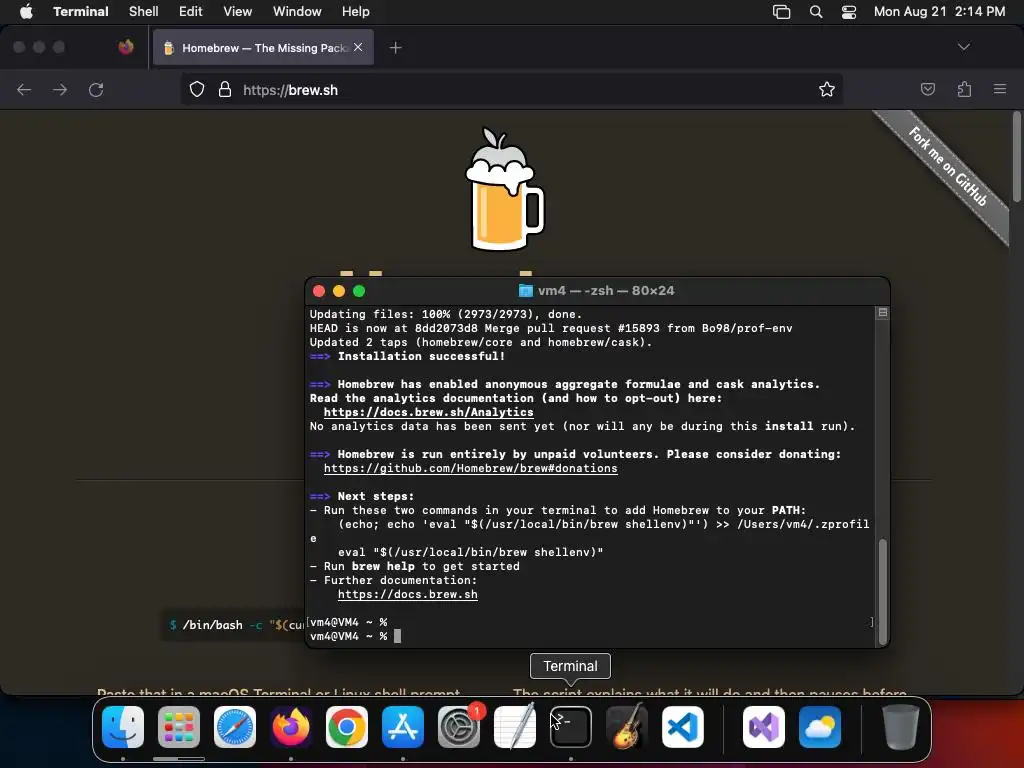Screen dimensions: 1024x768
Task: Launch Google Chrome from the Dock
Action: click(347, 727)
